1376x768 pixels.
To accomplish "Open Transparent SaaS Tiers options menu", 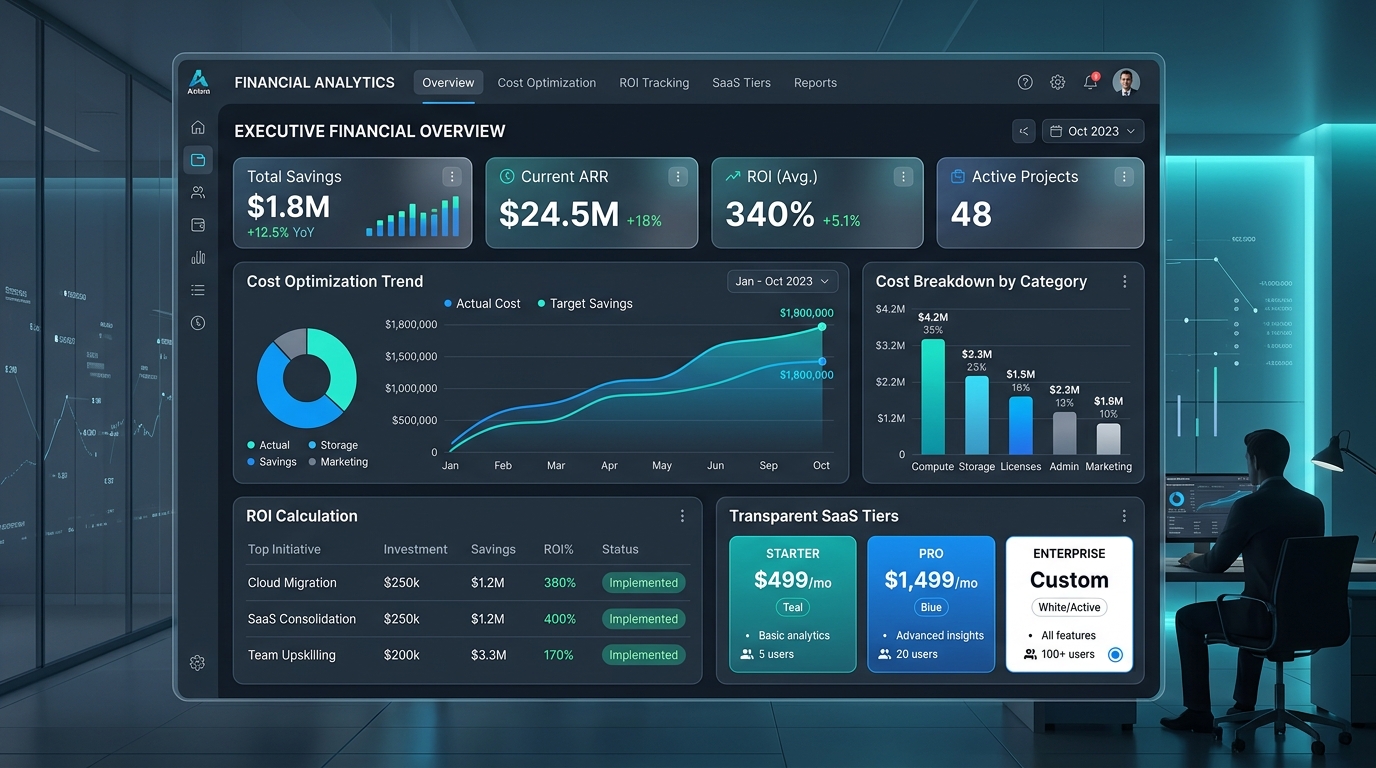I will 1124,516.
